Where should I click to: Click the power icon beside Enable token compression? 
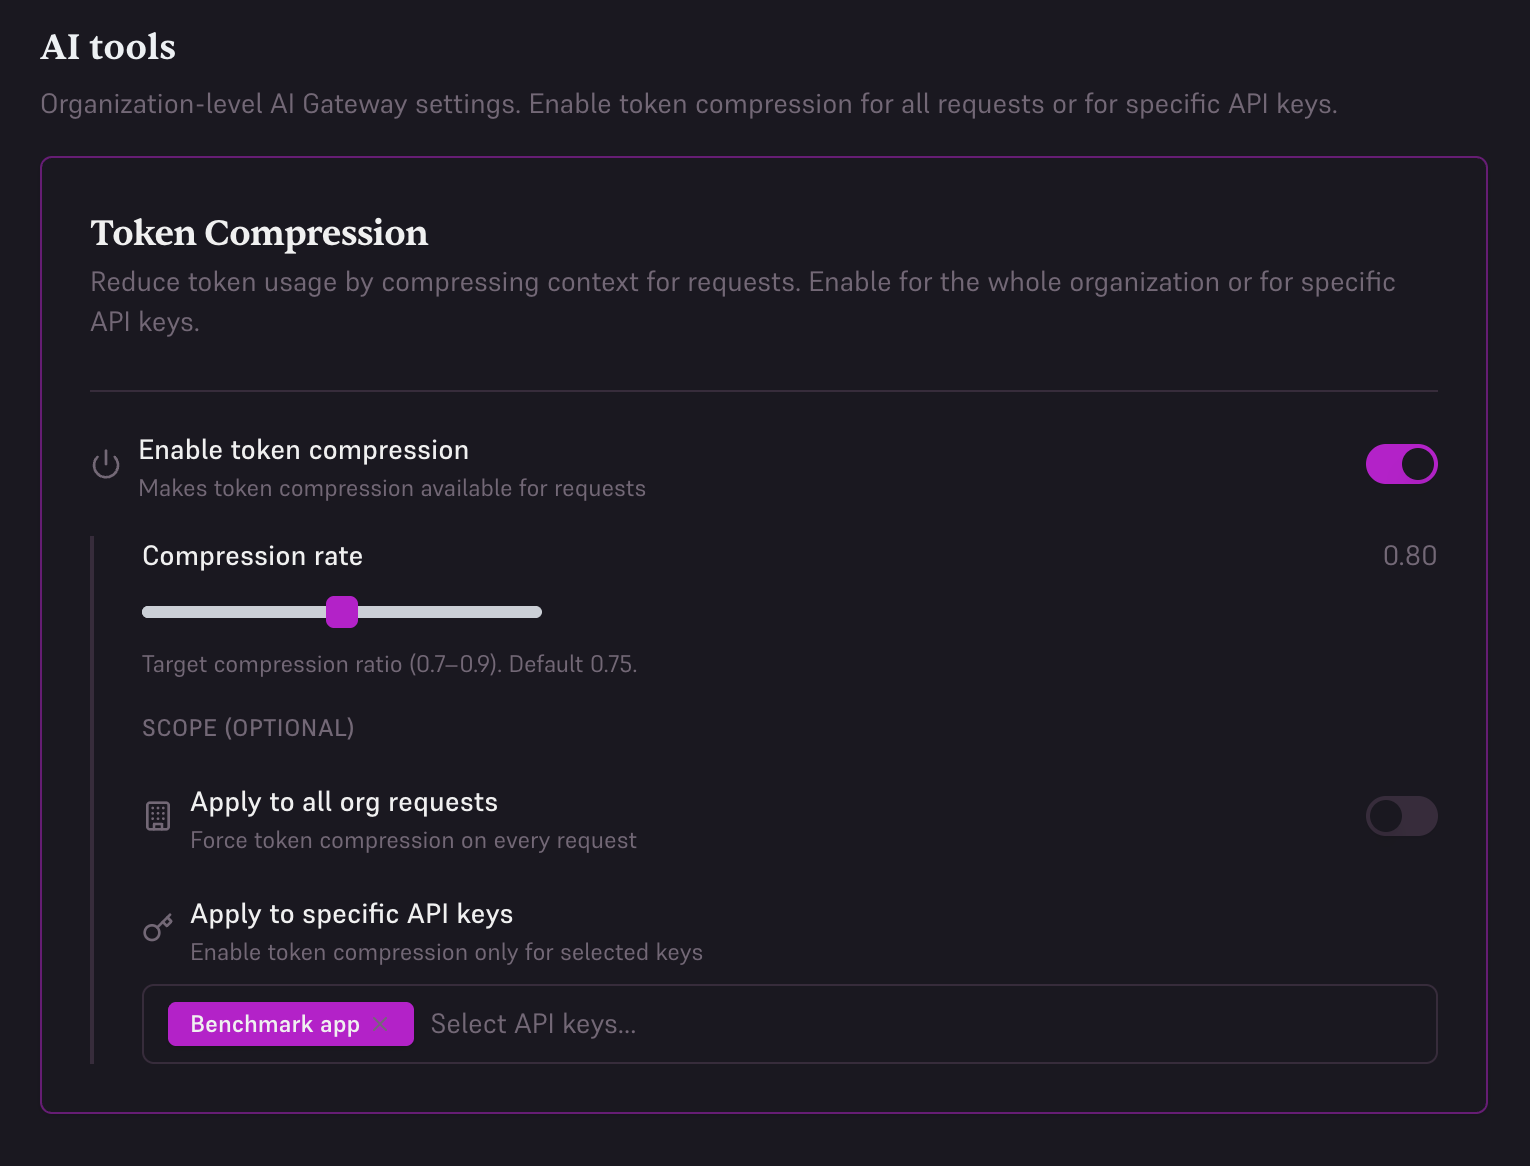(x=105, y=464)
